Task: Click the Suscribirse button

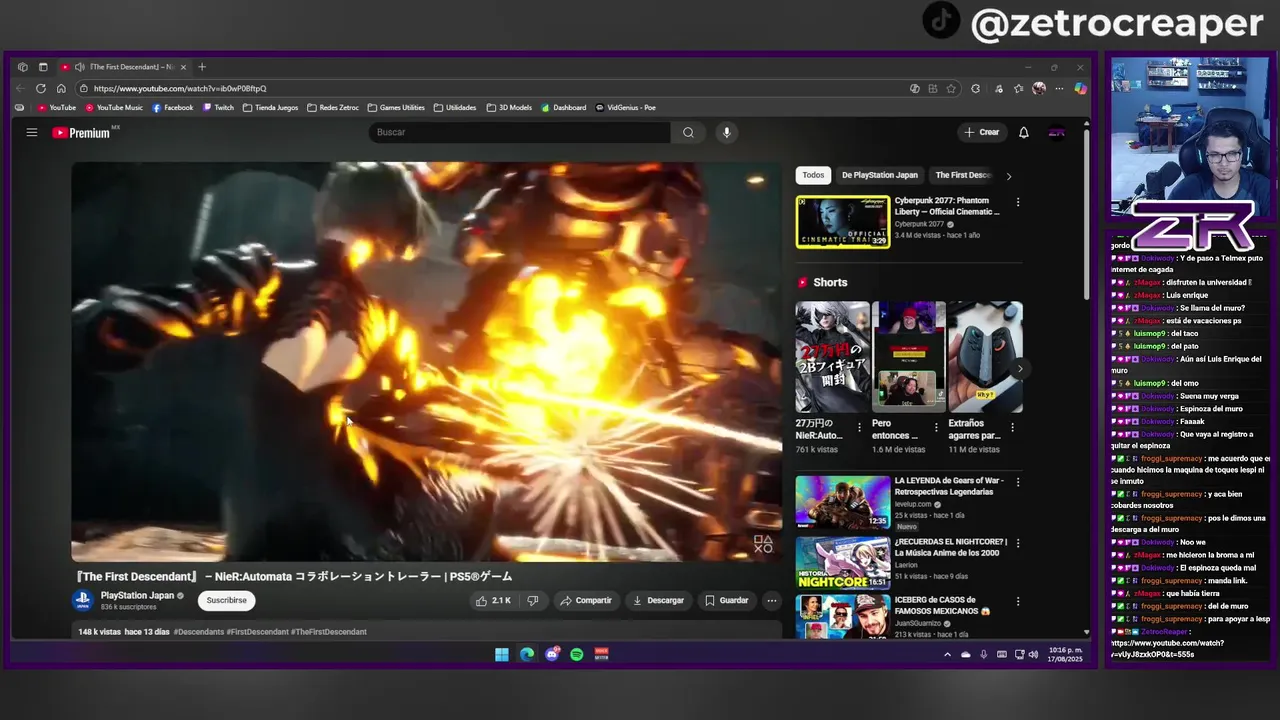Action: click(x=226, y=600)
